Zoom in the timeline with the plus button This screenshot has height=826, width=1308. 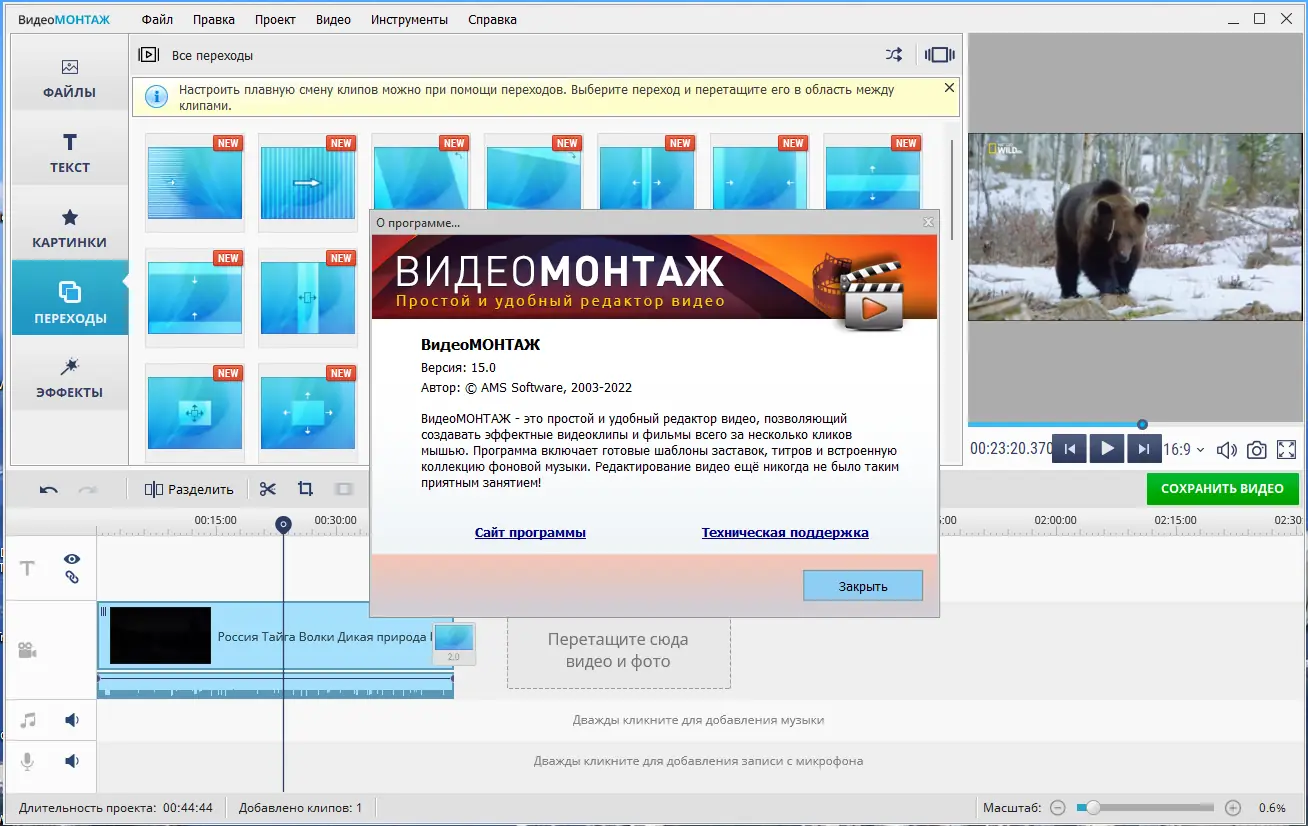coord(1233,808)
